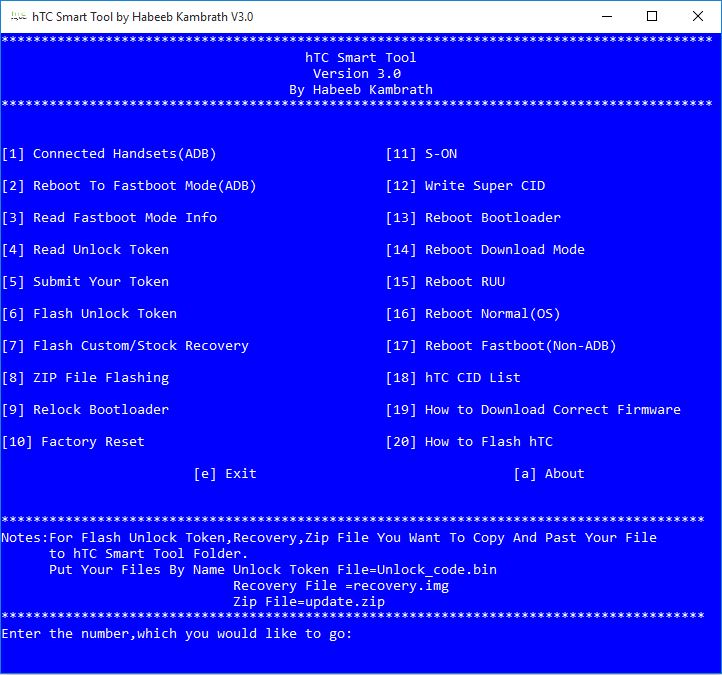Screen dimensions: 722x675
Task: Click 'Unlock Token File=Unlock_code.bin' note text
Action: (x=365, y=570)
